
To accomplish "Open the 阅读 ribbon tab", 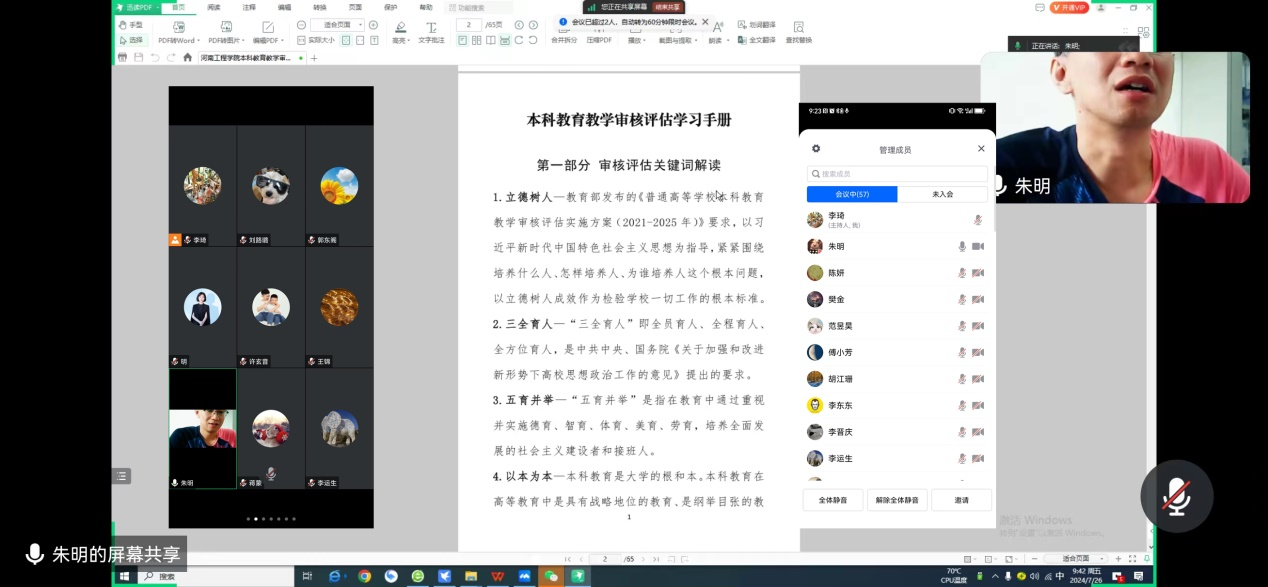I will pos(214,7).
